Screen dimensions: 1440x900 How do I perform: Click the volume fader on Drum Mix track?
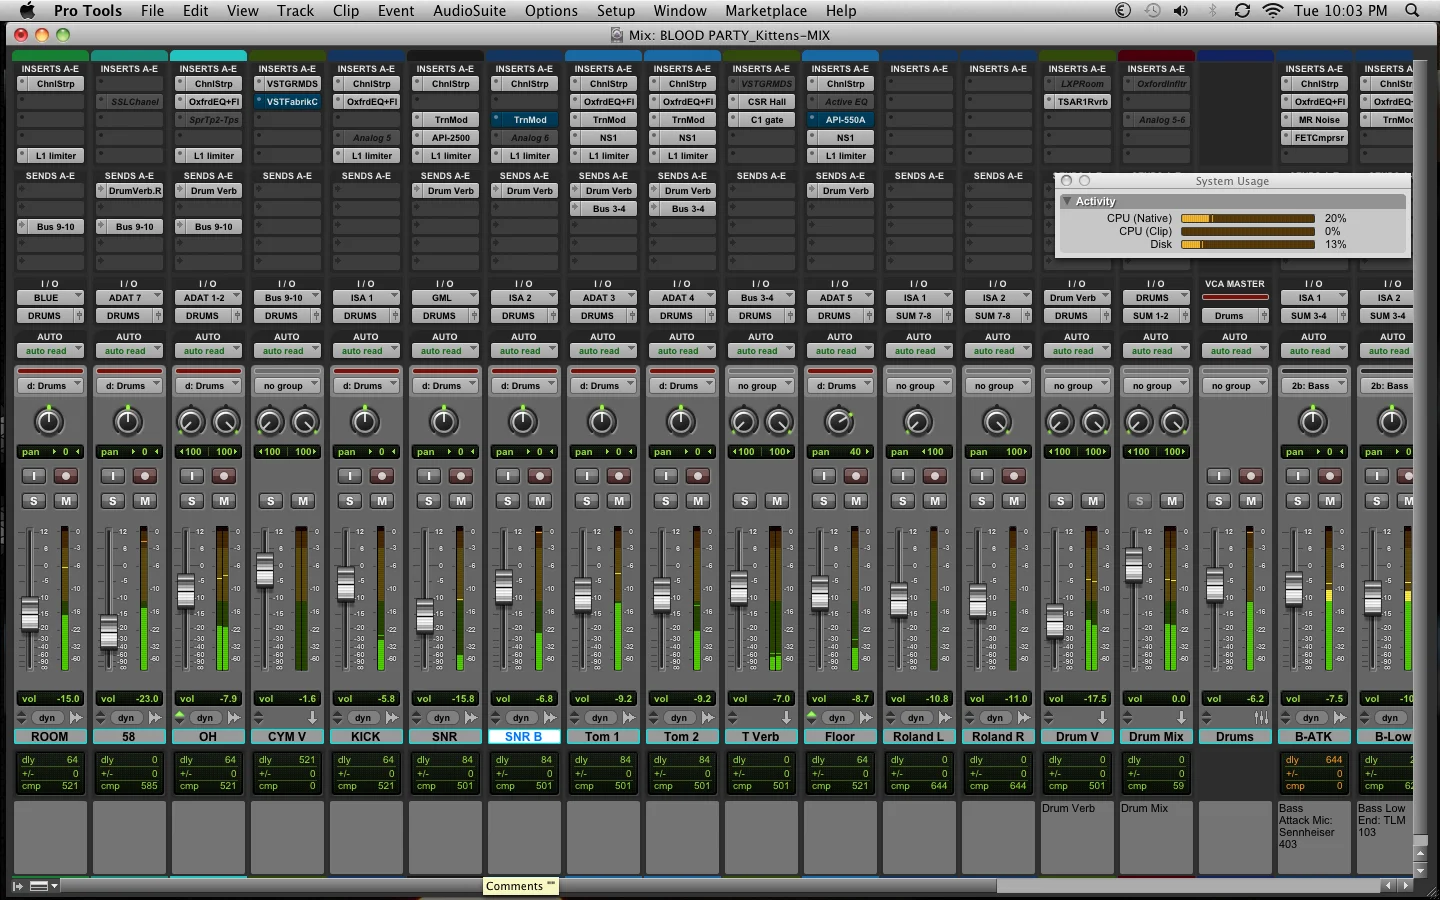(1134, 565)
